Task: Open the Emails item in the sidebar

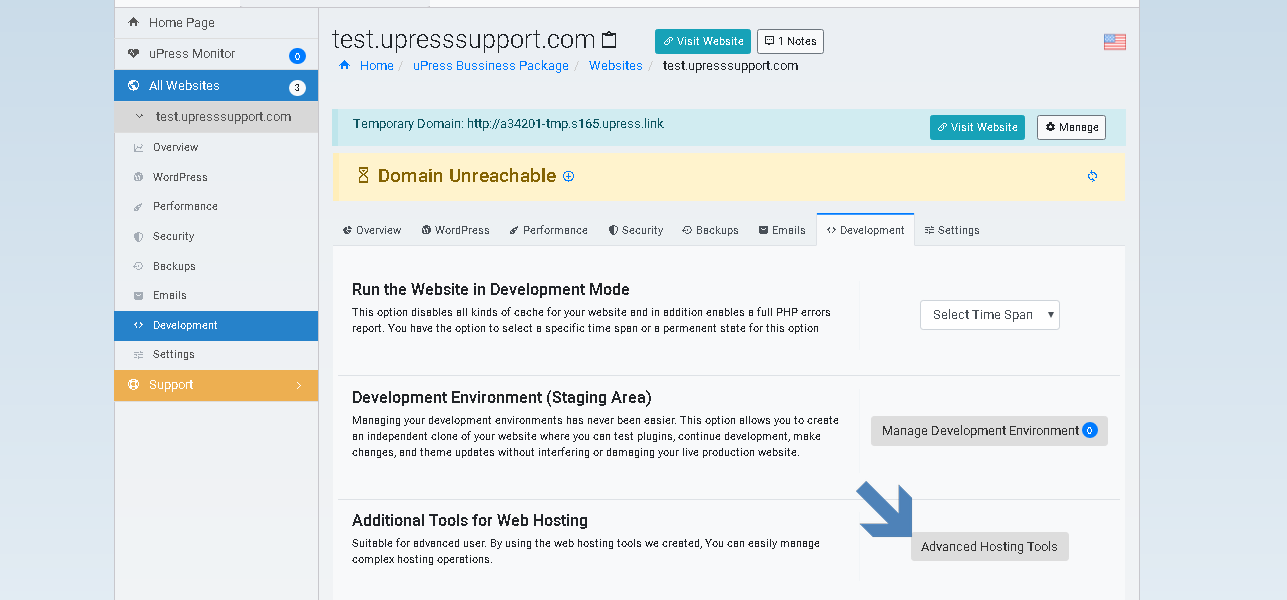Action: [216, 295]
